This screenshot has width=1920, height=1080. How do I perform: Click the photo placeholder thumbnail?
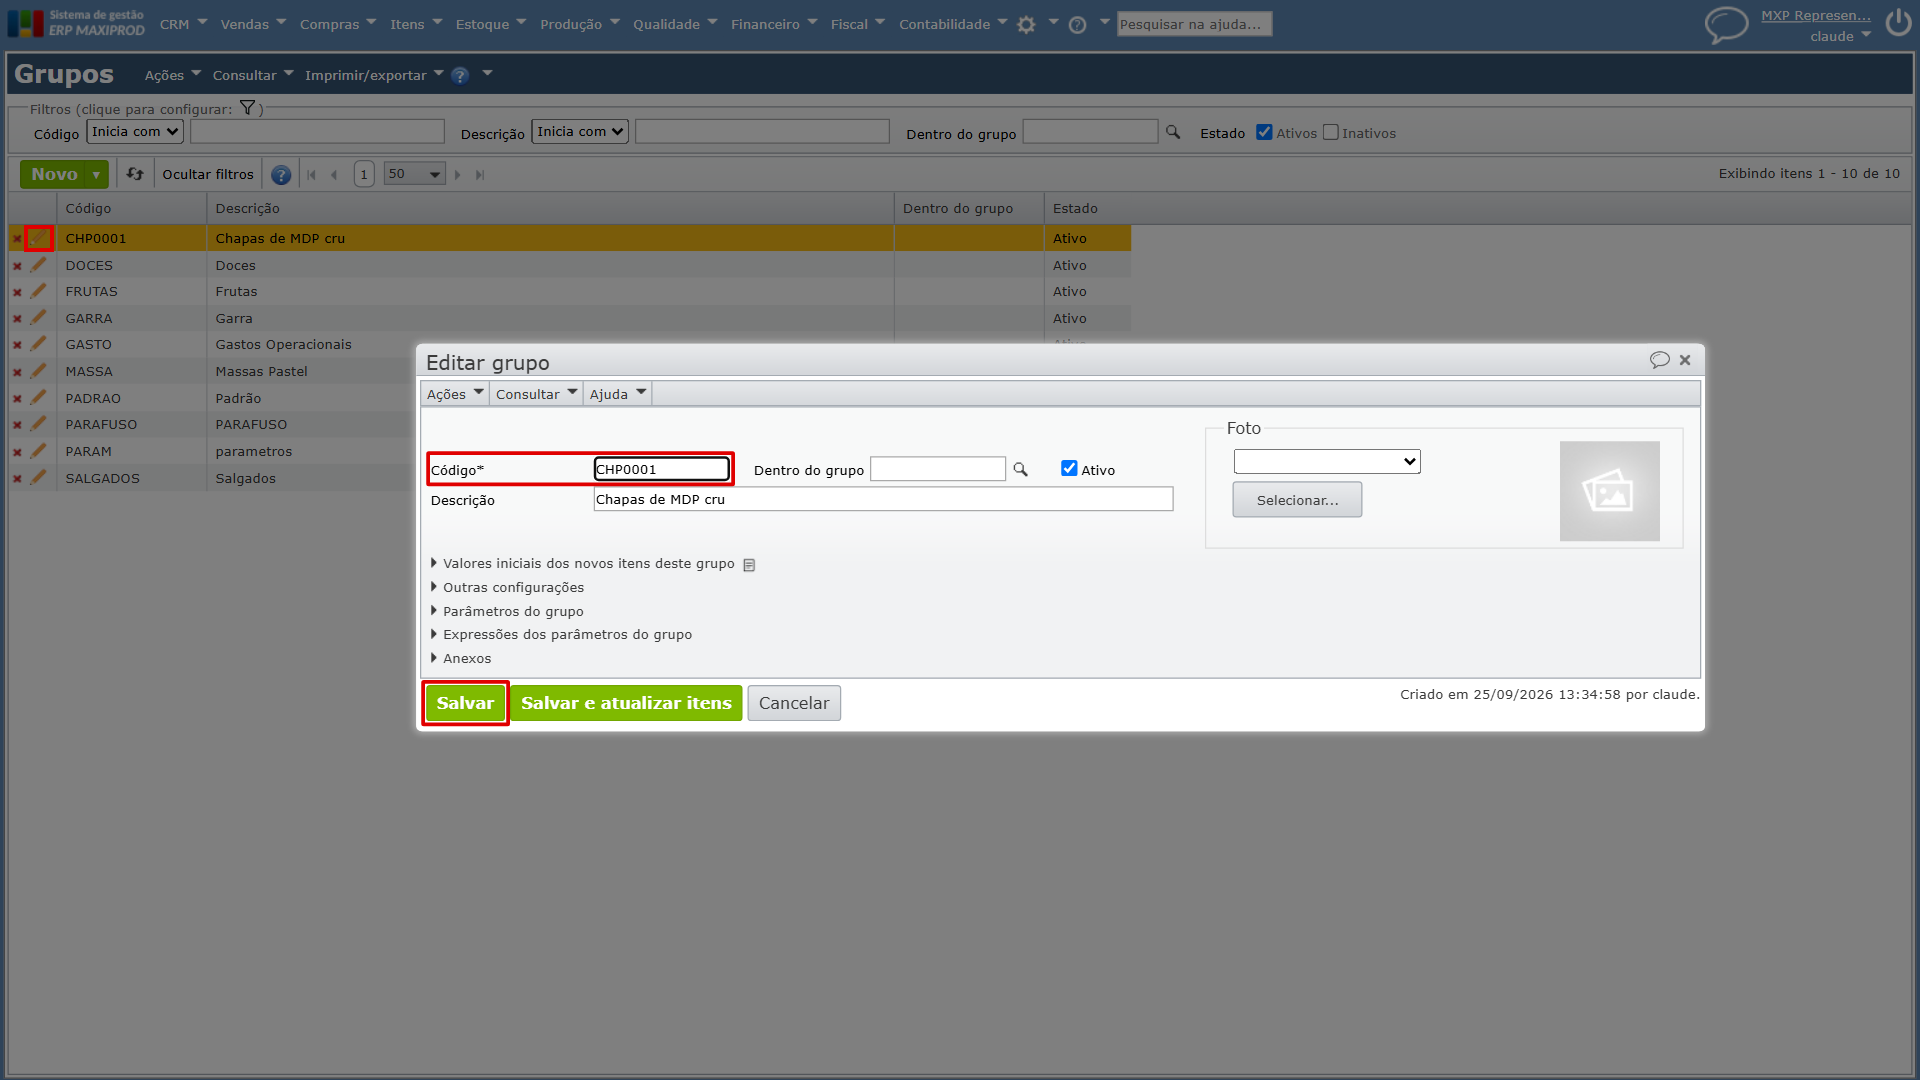pos(1609,491)
